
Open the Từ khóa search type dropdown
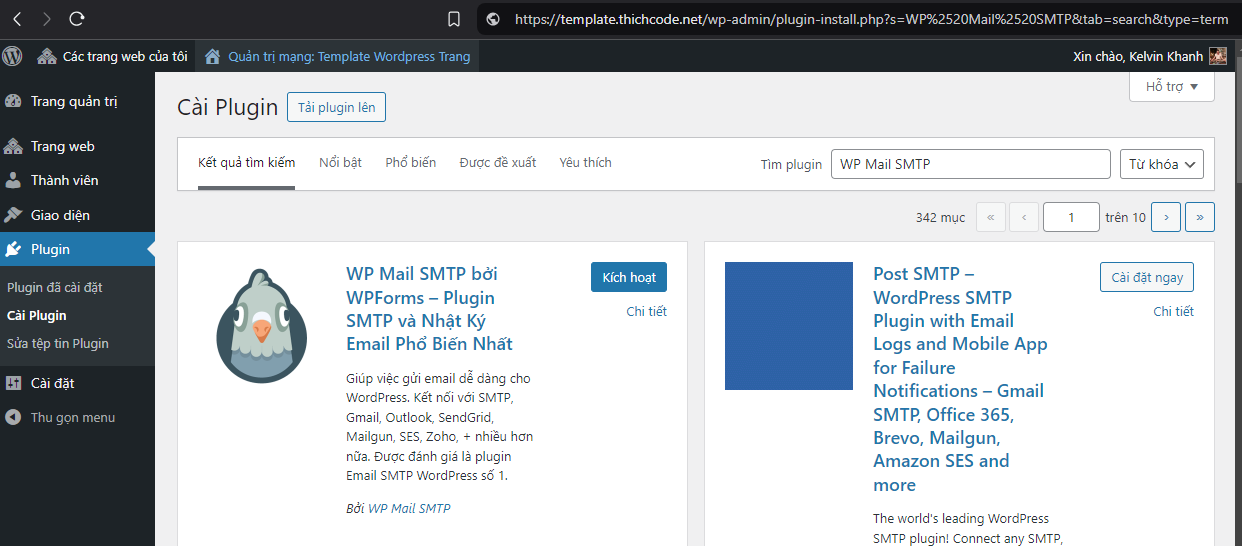[1162, 164]
